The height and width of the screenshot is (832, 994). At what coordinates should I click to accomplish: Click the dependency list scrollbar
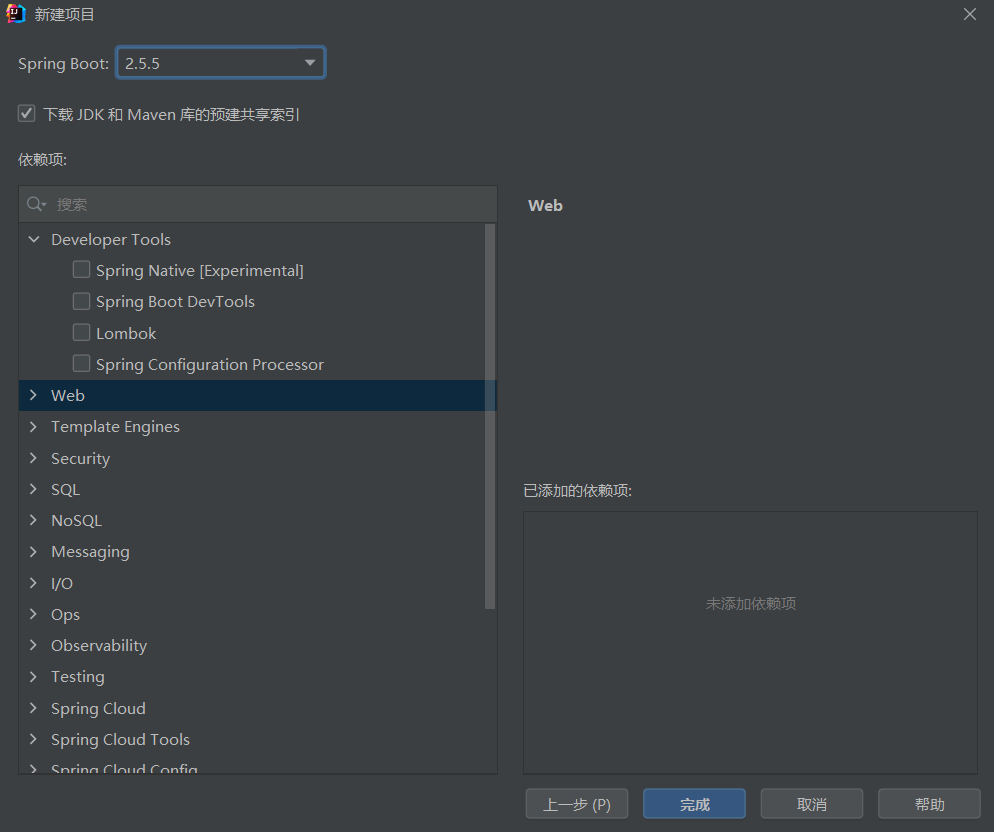[x=489, y=416]
